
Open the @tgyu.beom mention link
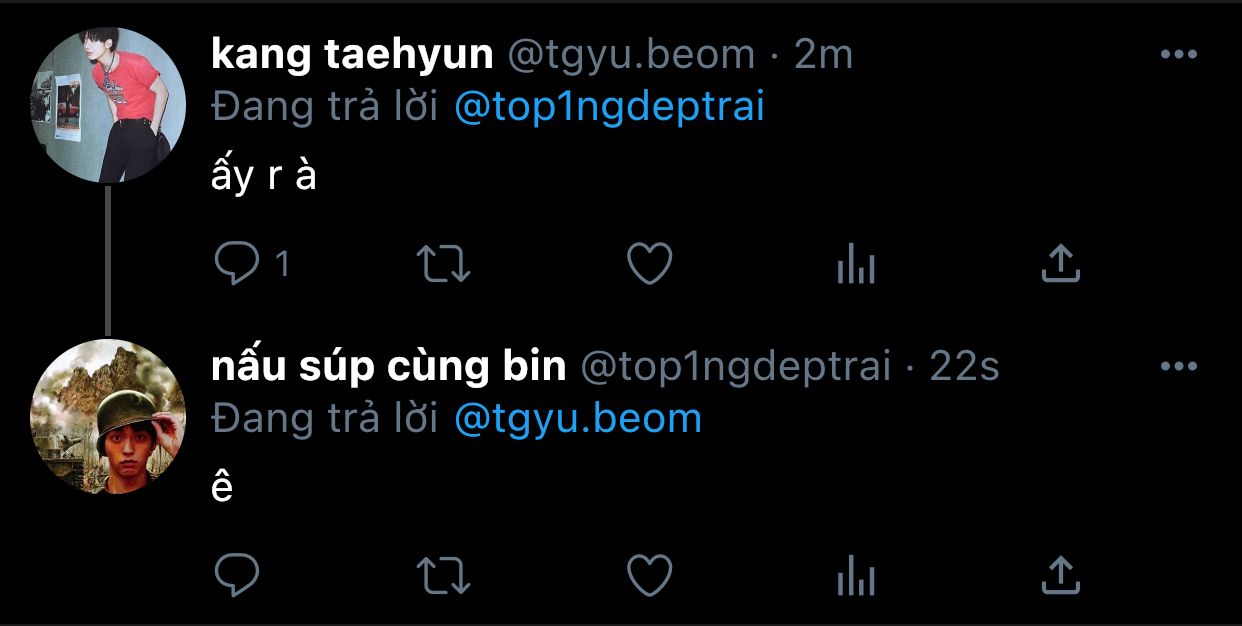(578, 419)
